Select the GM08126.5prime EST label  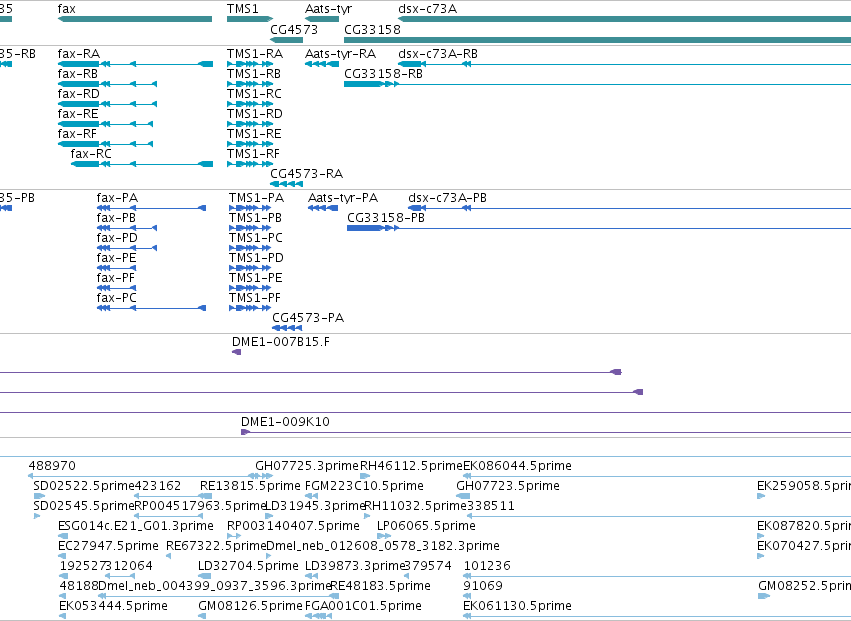250,606
